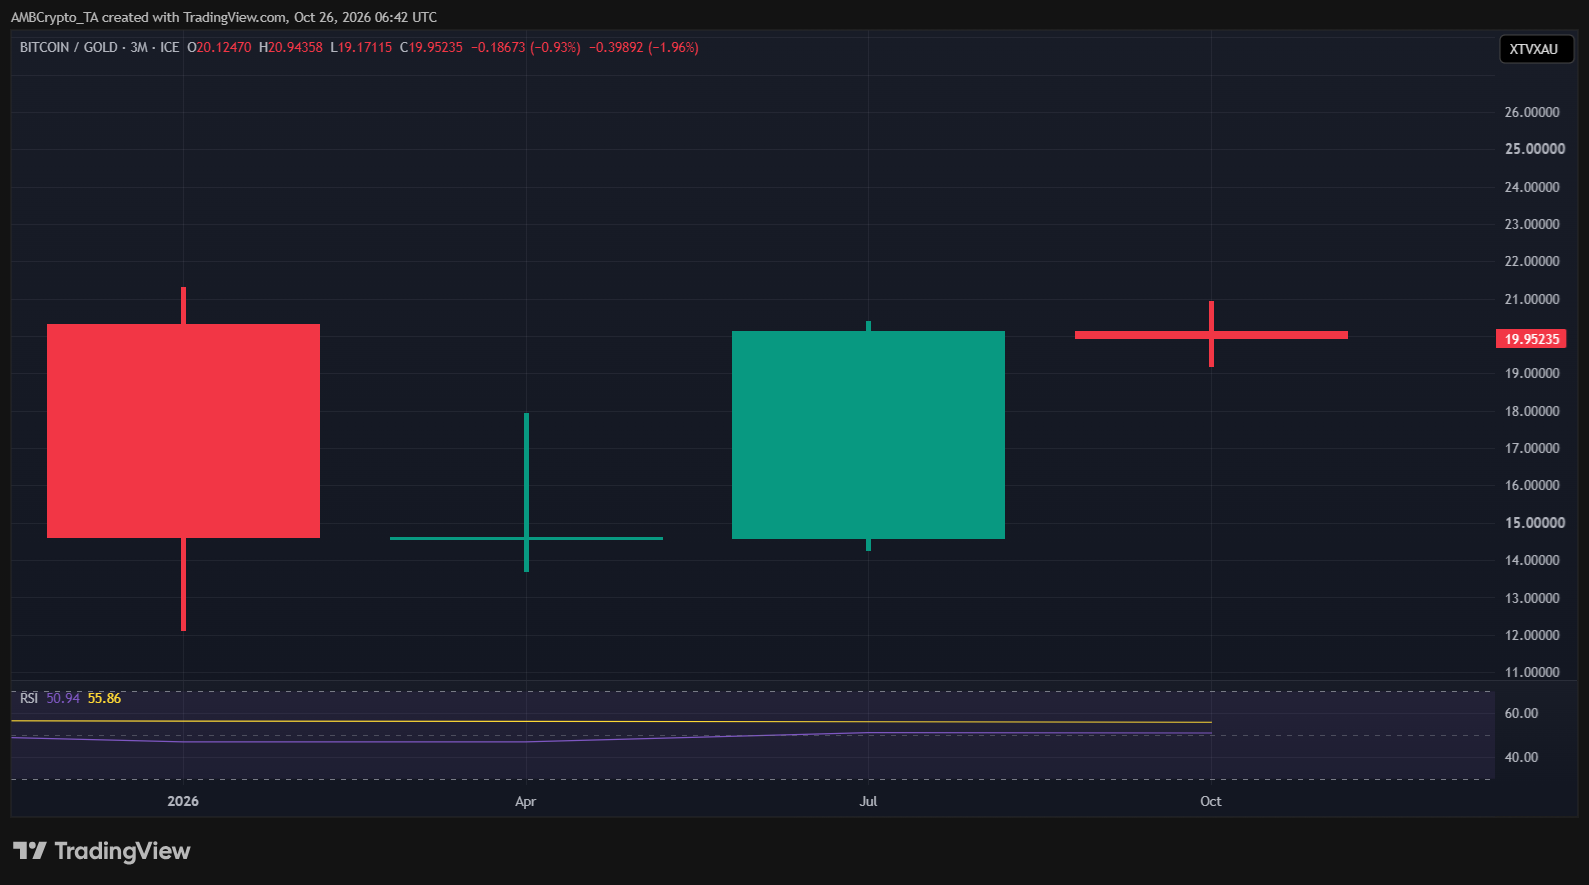Click the RSI moving average value 55.86
The height and width of the screenshot is (885, 1589).
point(104,698)
